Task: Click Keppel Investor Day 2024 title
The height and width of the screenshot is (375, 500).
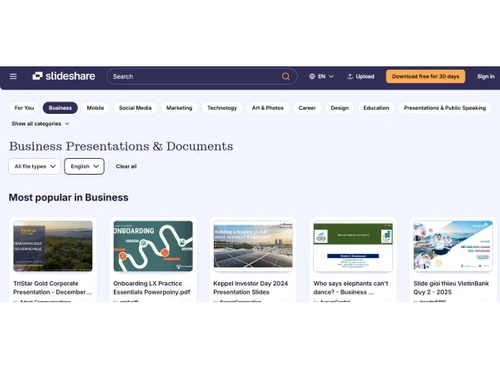Action: pos(251,288)
